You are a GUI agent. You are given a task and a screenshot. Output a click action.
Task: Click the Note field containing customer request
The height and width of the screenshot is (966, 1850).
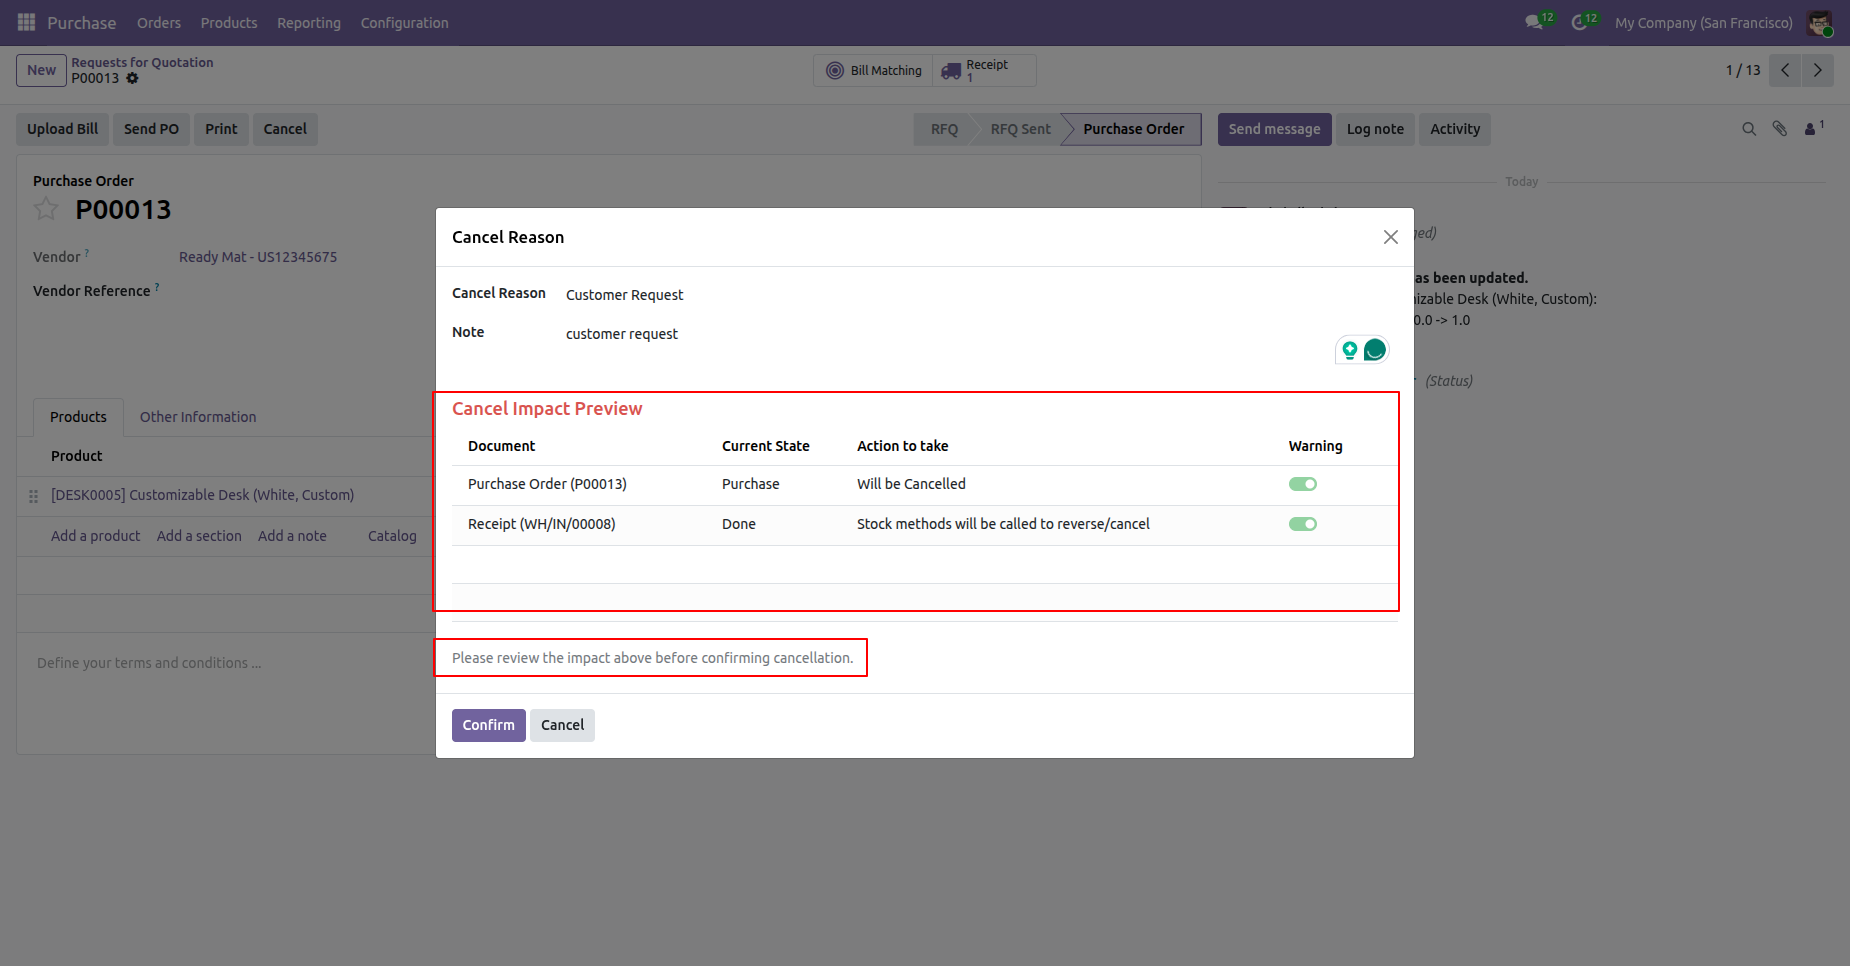980,334
